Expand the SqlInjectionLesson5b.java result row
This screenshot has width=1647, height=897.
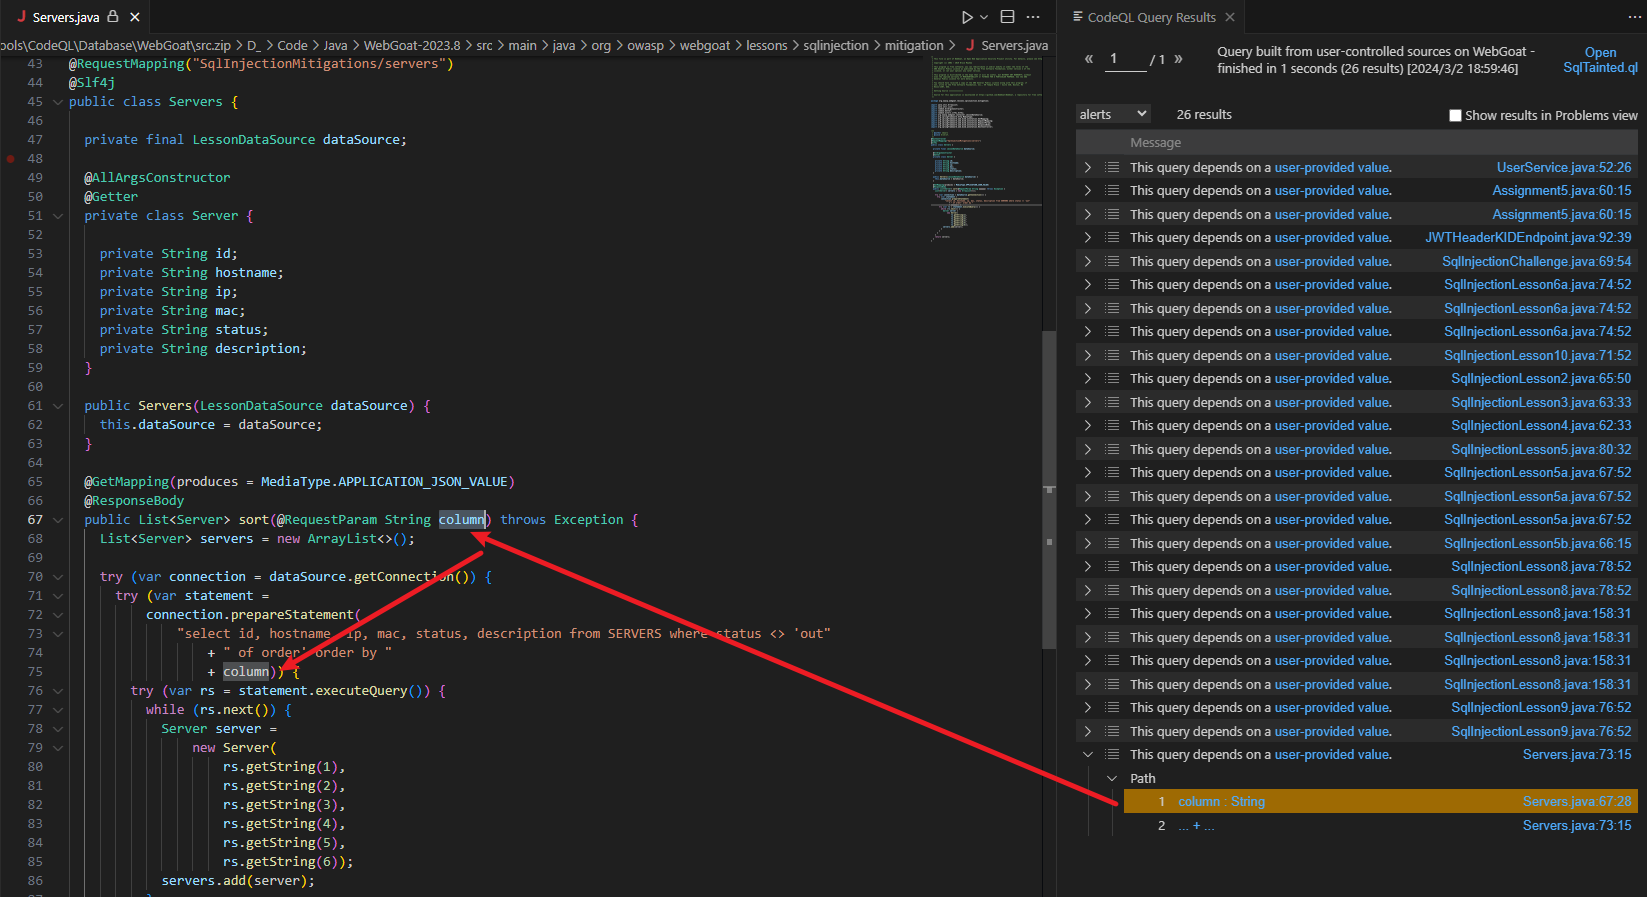coord(1088,543)
